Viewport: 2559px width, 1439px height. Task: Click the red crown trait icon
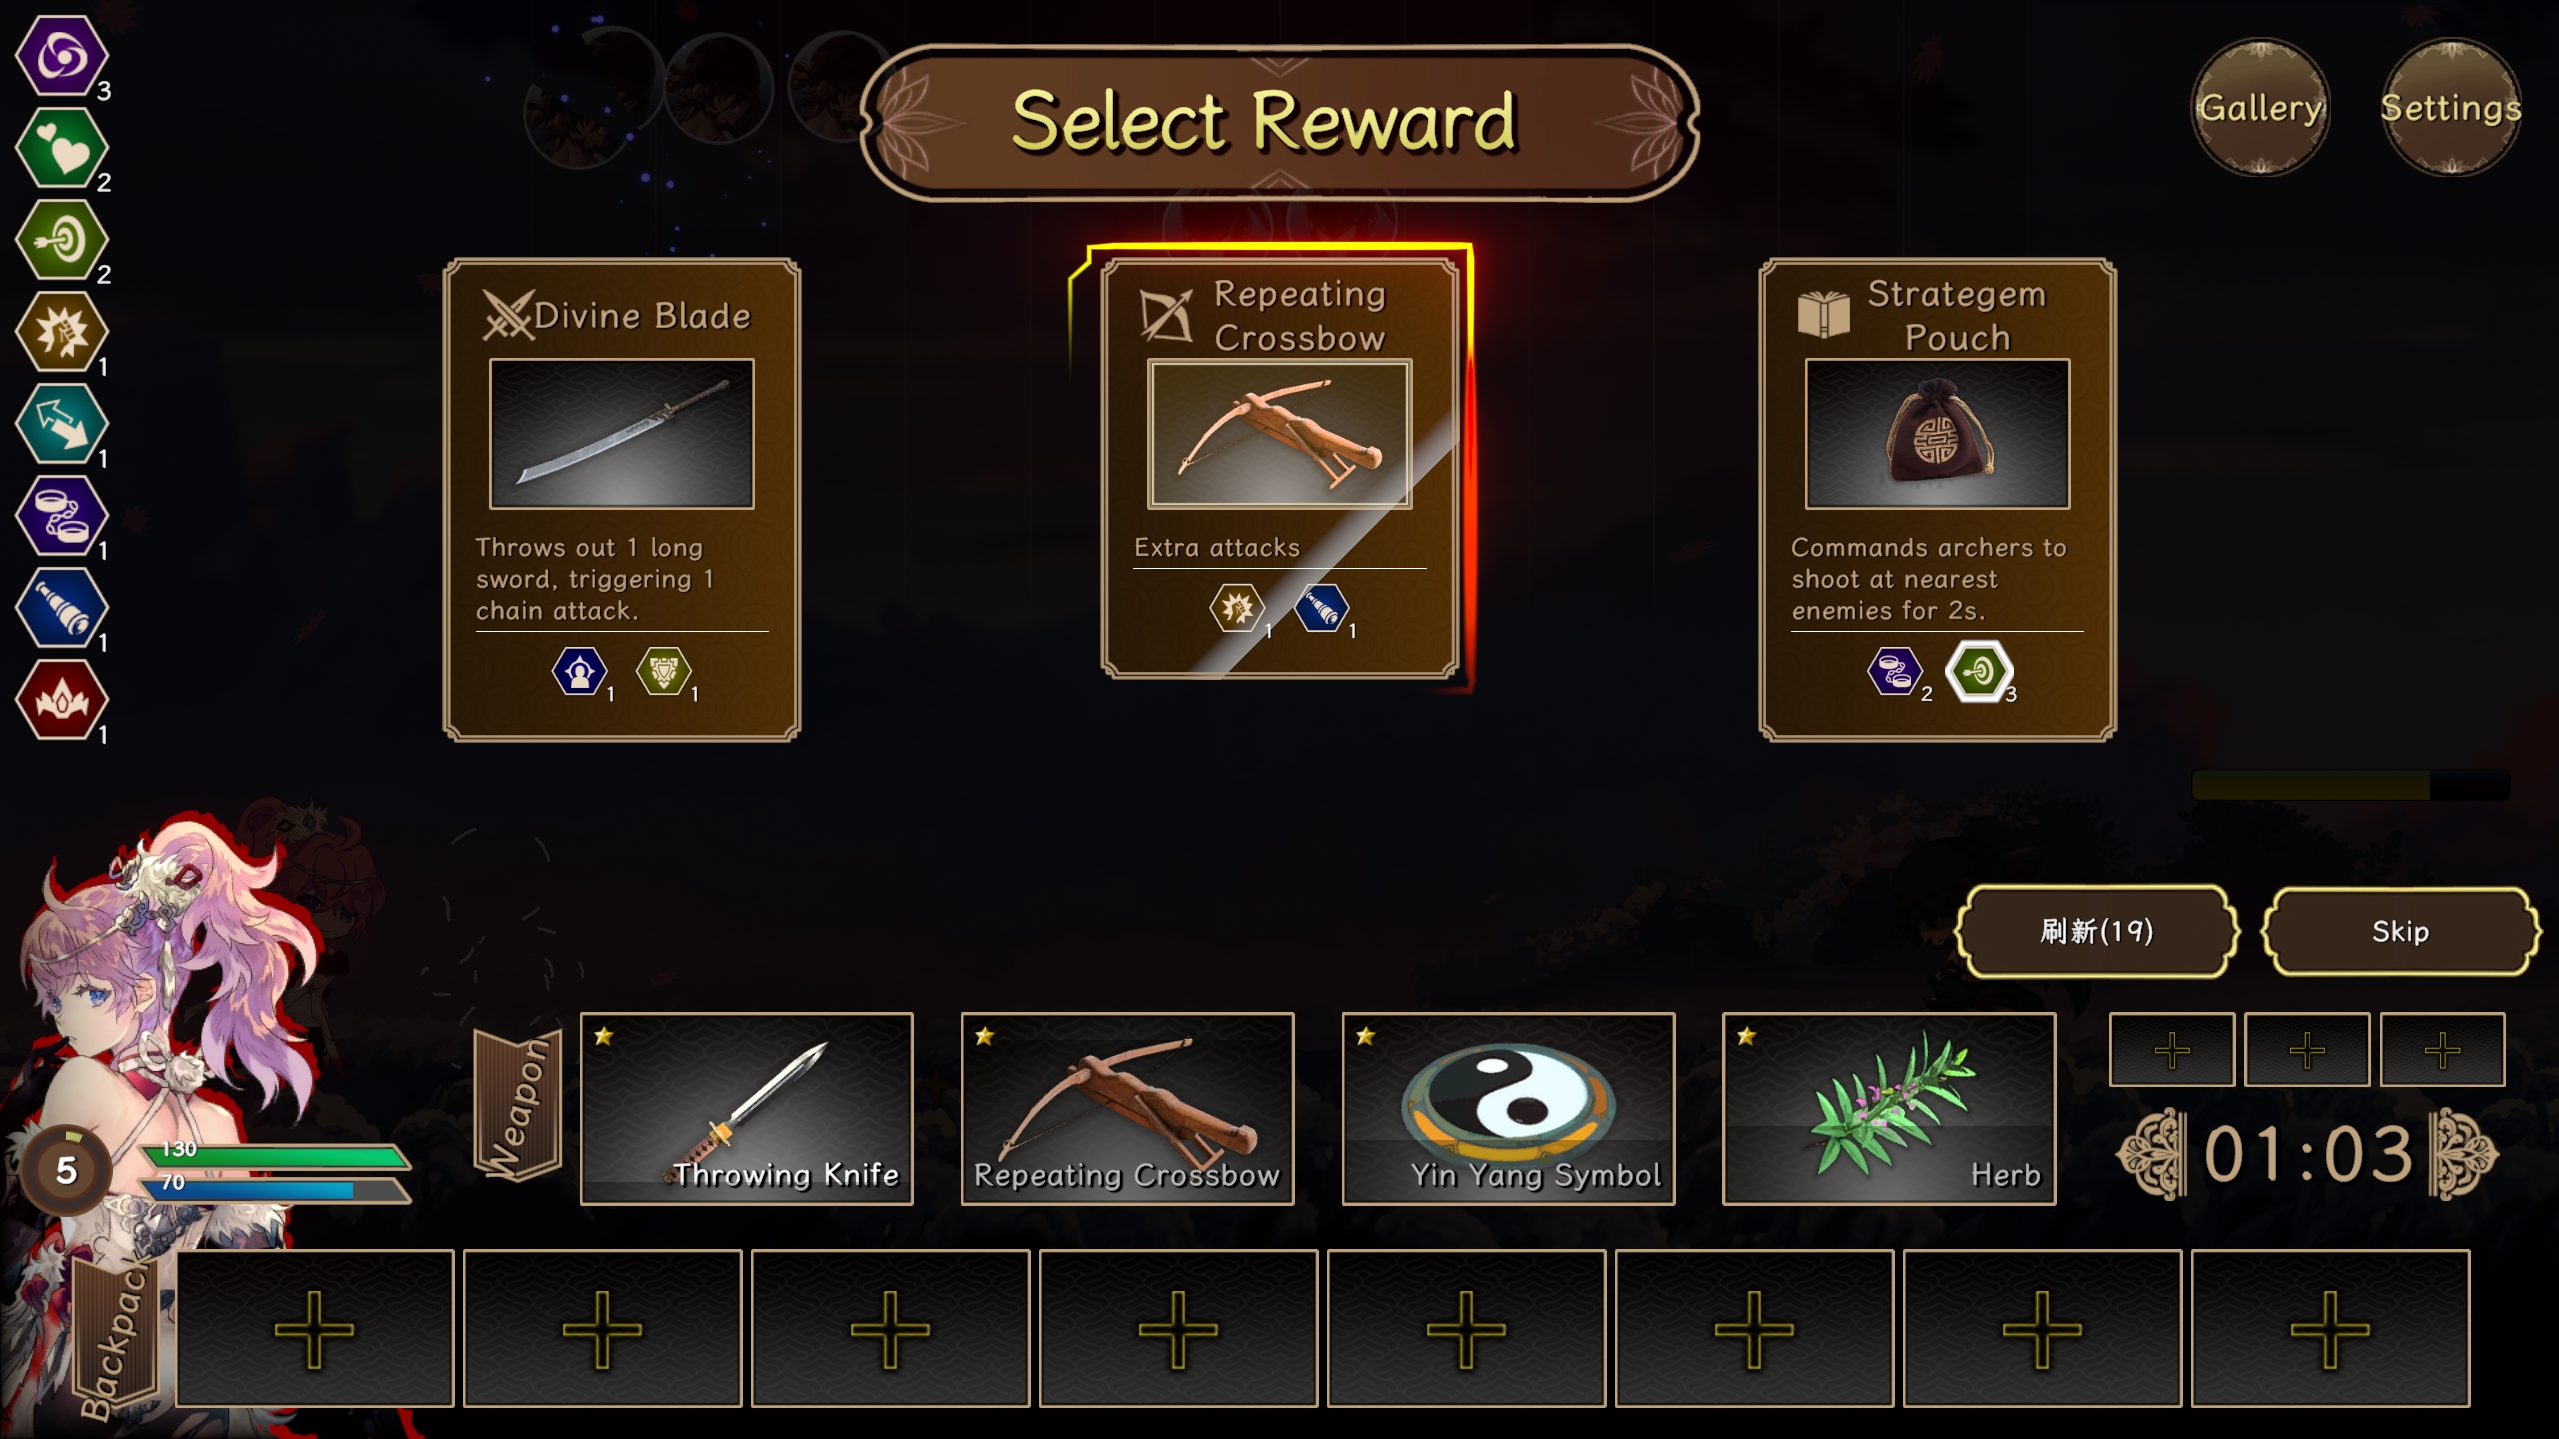[62, 700]
